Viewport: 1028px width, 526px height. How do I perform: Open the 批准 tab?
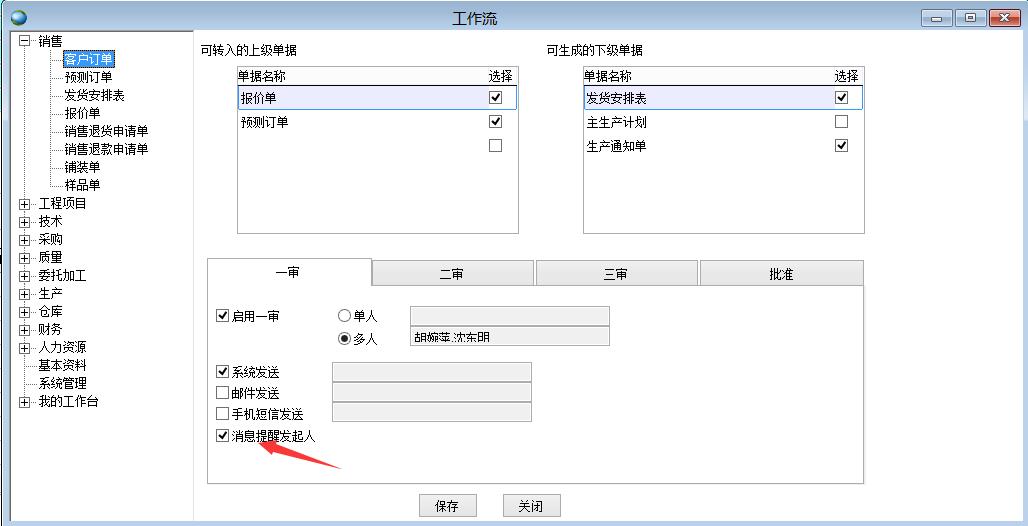(781, 274)
